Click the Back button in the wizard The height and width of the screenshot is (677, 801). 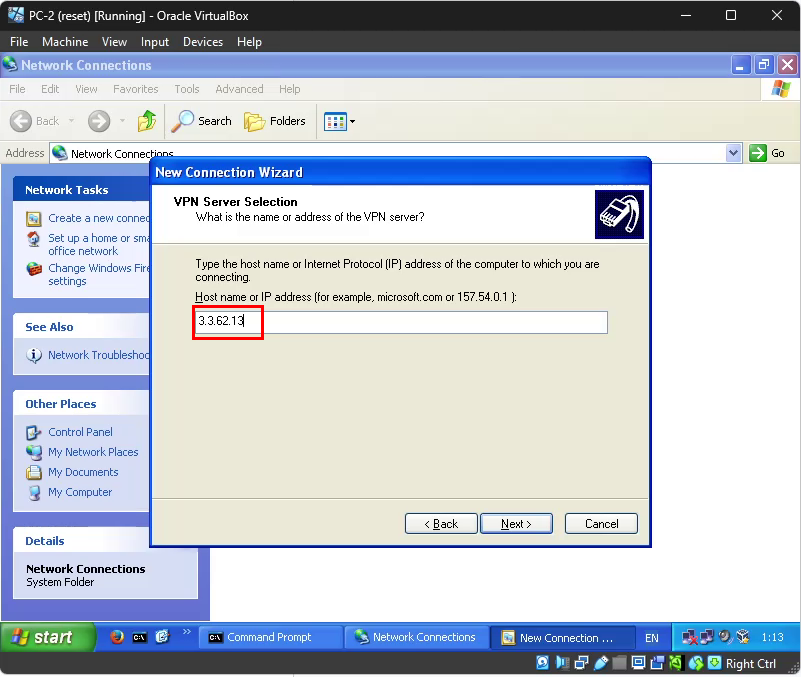[441, 524]
